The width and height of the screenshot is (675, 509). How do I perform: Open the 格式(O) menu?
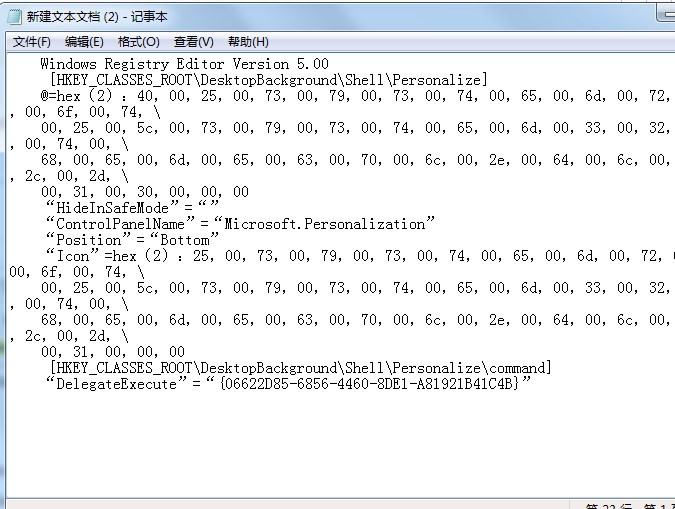pos(139,42)
